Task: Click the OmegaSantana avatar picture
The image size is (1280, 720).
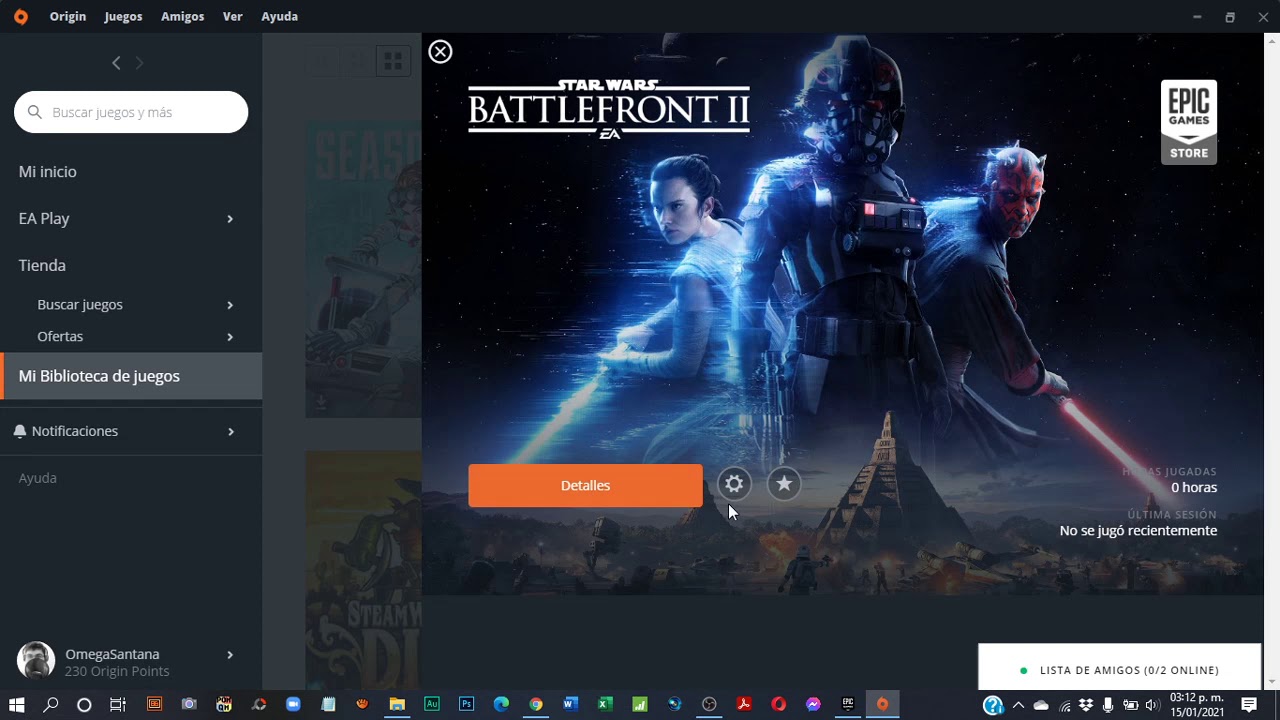Action: pyautogui.click(x=36, y=660)
